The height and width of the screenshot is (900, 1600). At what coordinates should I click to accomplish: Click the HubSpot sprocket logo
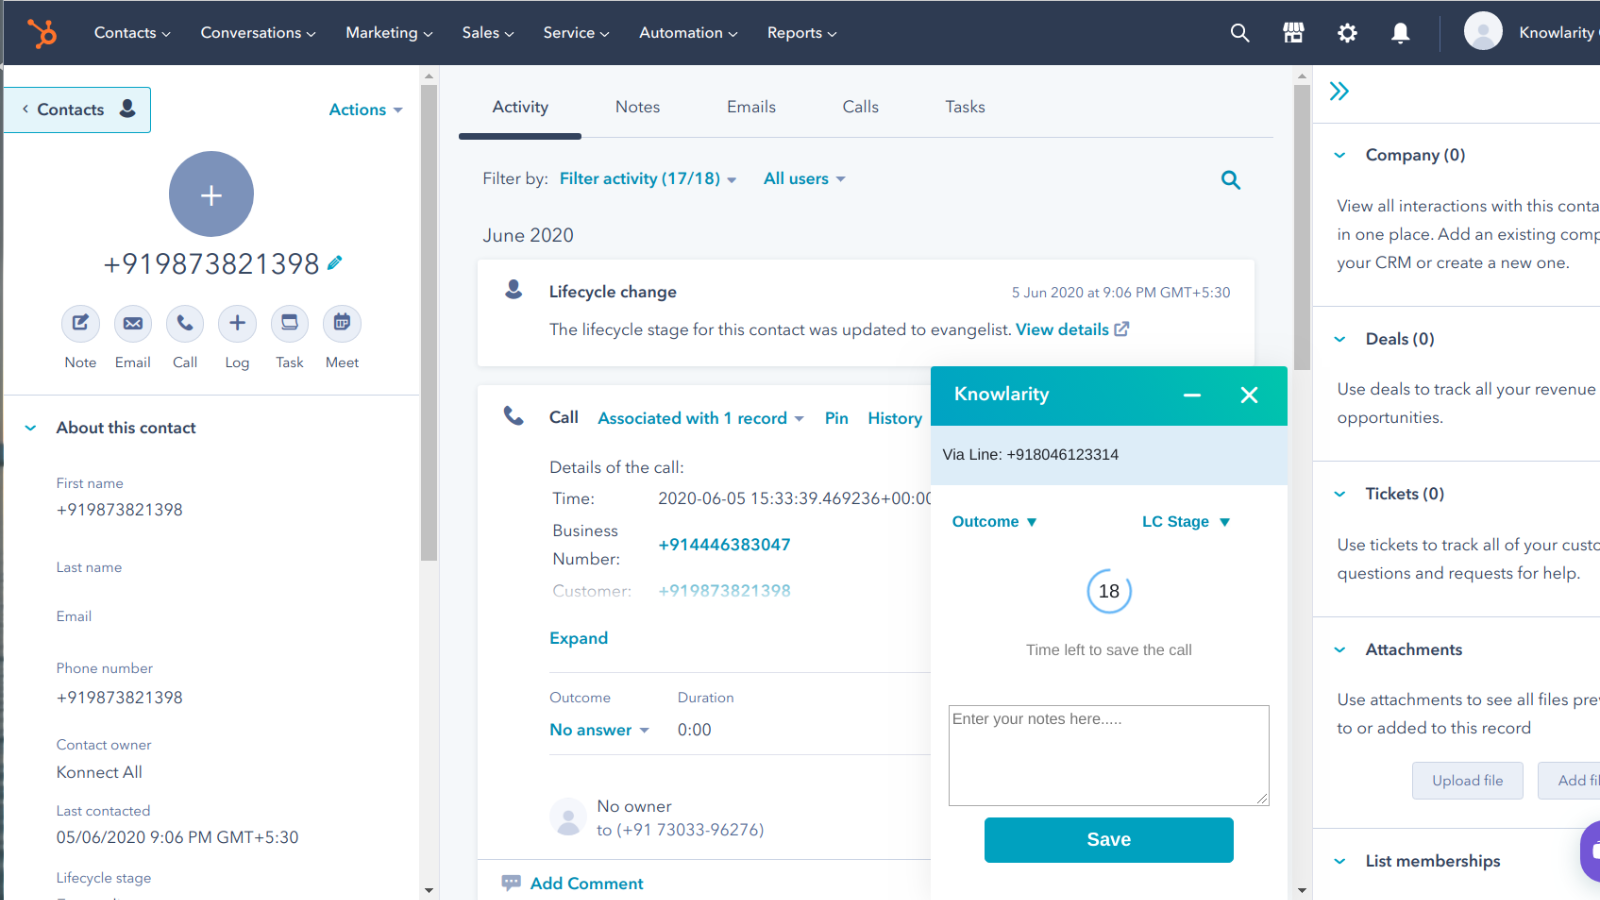42,33
